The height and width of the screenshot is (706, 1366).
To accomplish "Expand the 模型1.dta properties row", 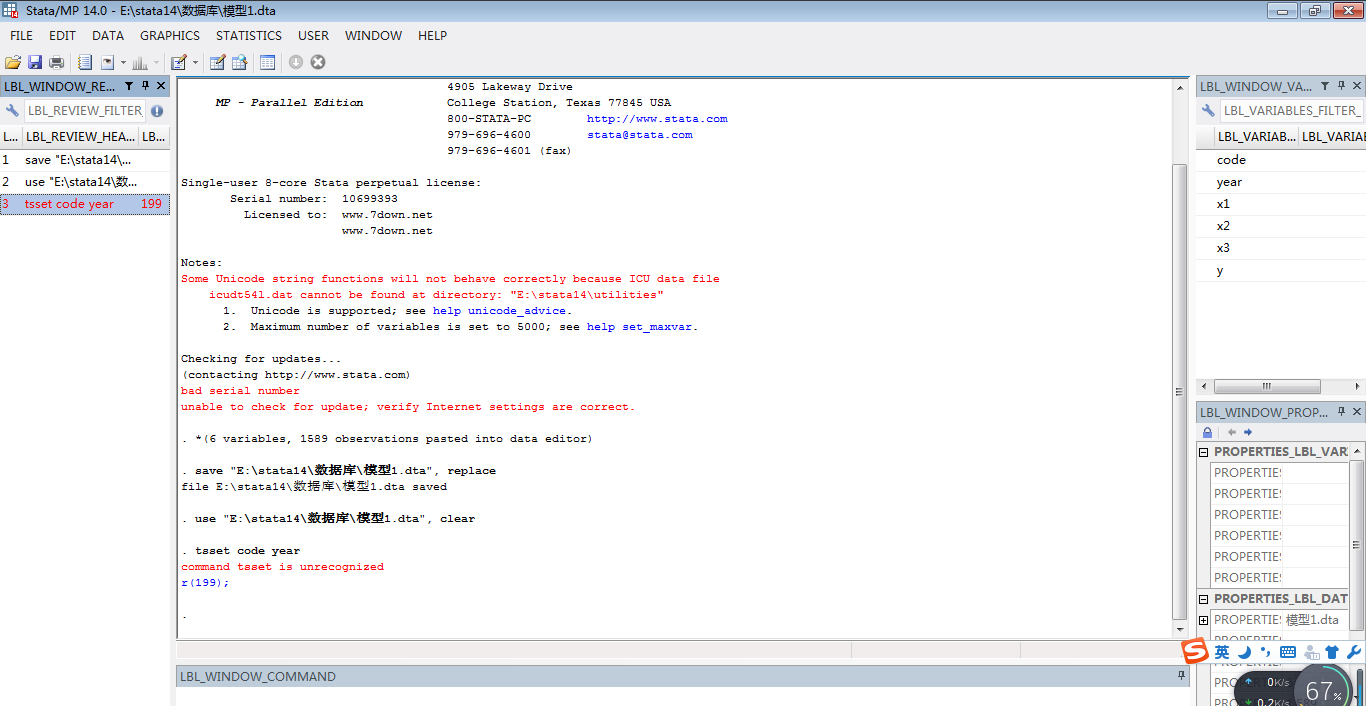I will click(x=1204, y=620).
